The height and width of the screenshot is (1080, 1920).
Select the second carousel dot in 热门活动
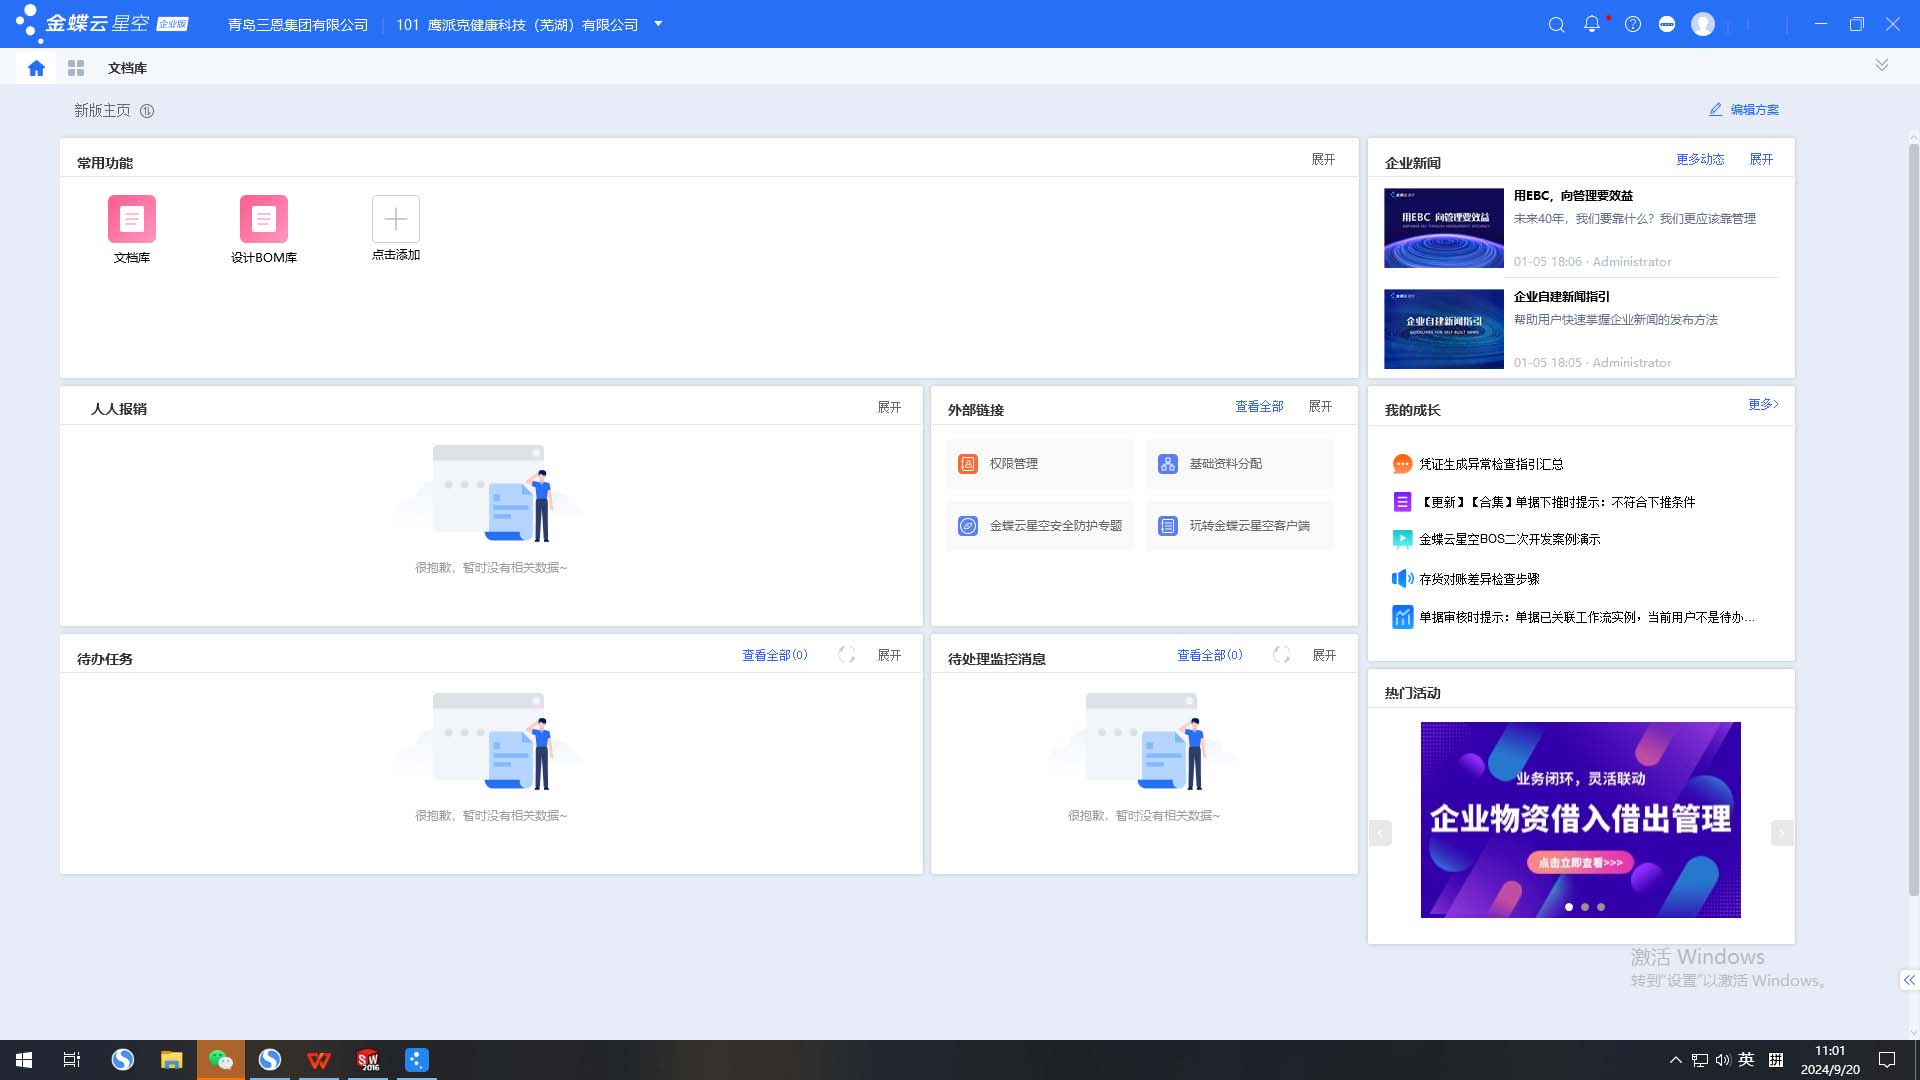[x=1585, y=907]
